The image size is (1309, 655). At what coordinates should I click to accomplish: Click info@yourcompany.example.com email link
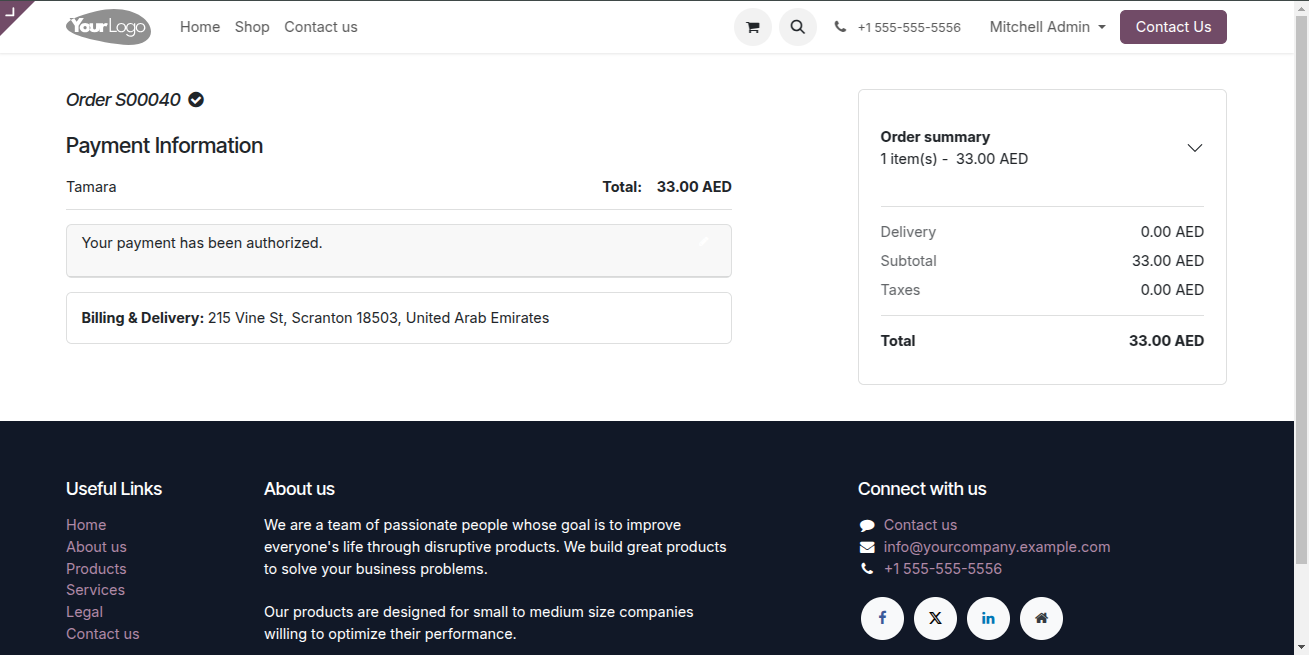[997, 547]
